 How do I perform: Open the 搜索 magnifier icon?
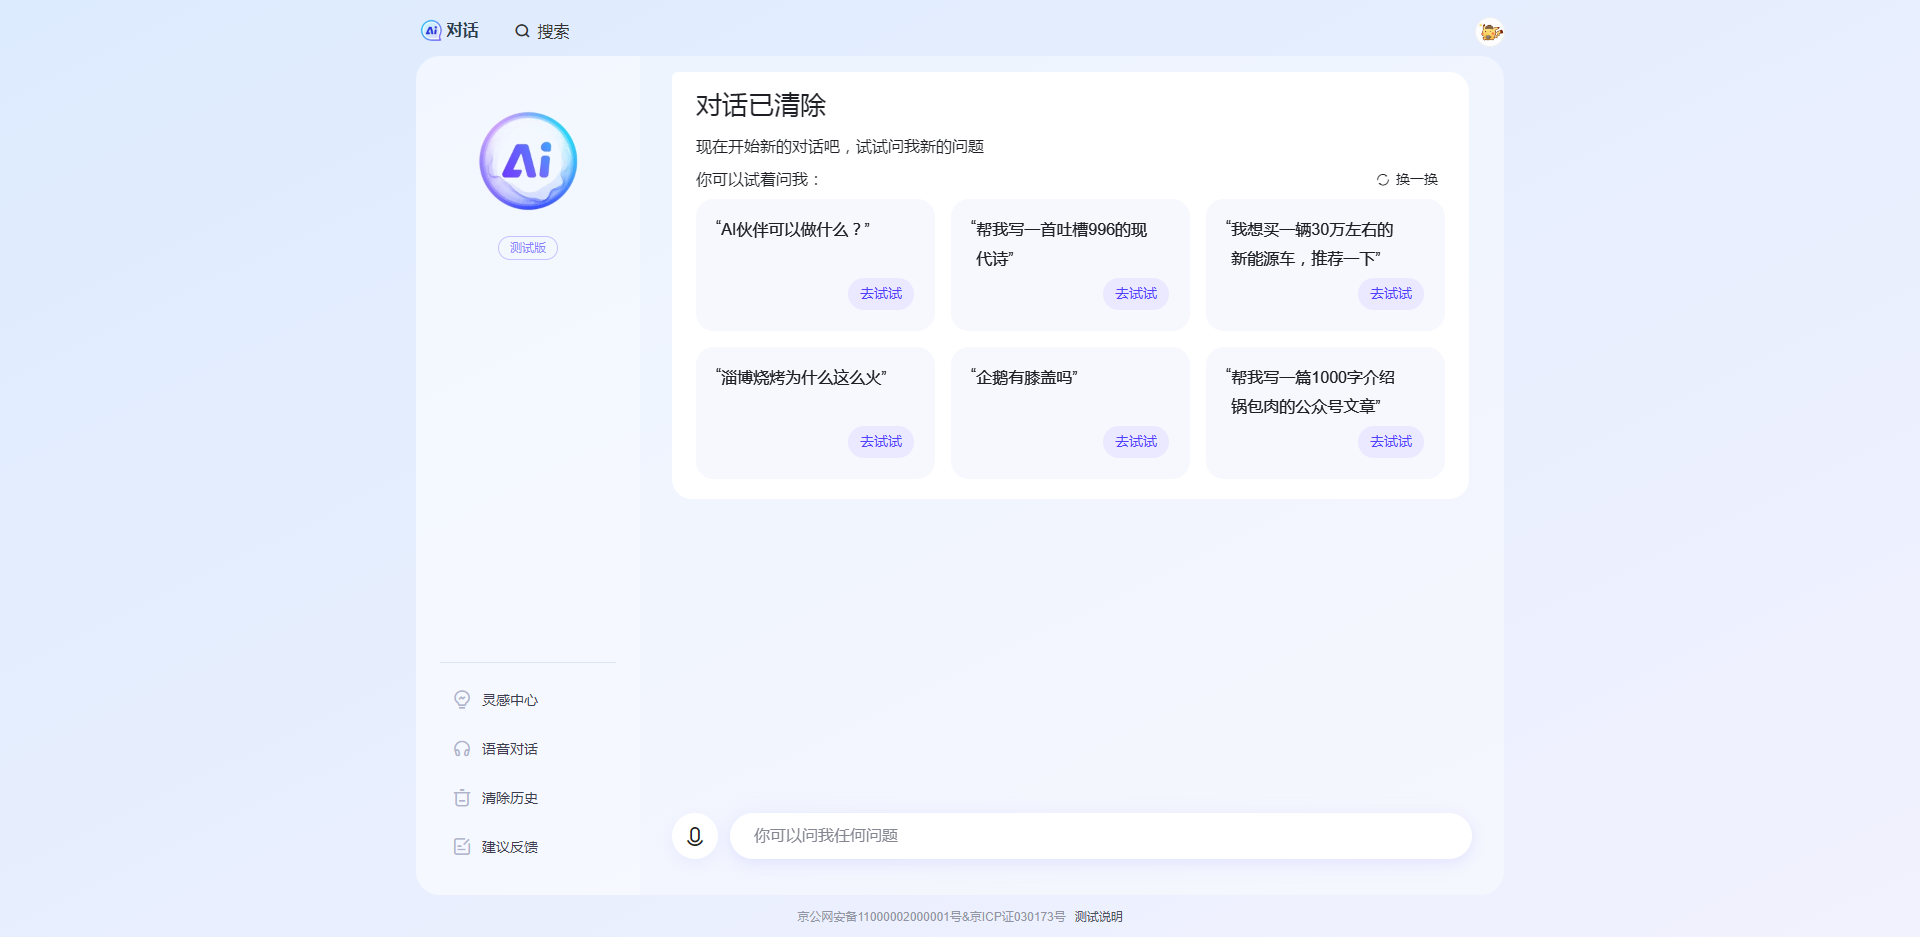click(x=522, y=31)
